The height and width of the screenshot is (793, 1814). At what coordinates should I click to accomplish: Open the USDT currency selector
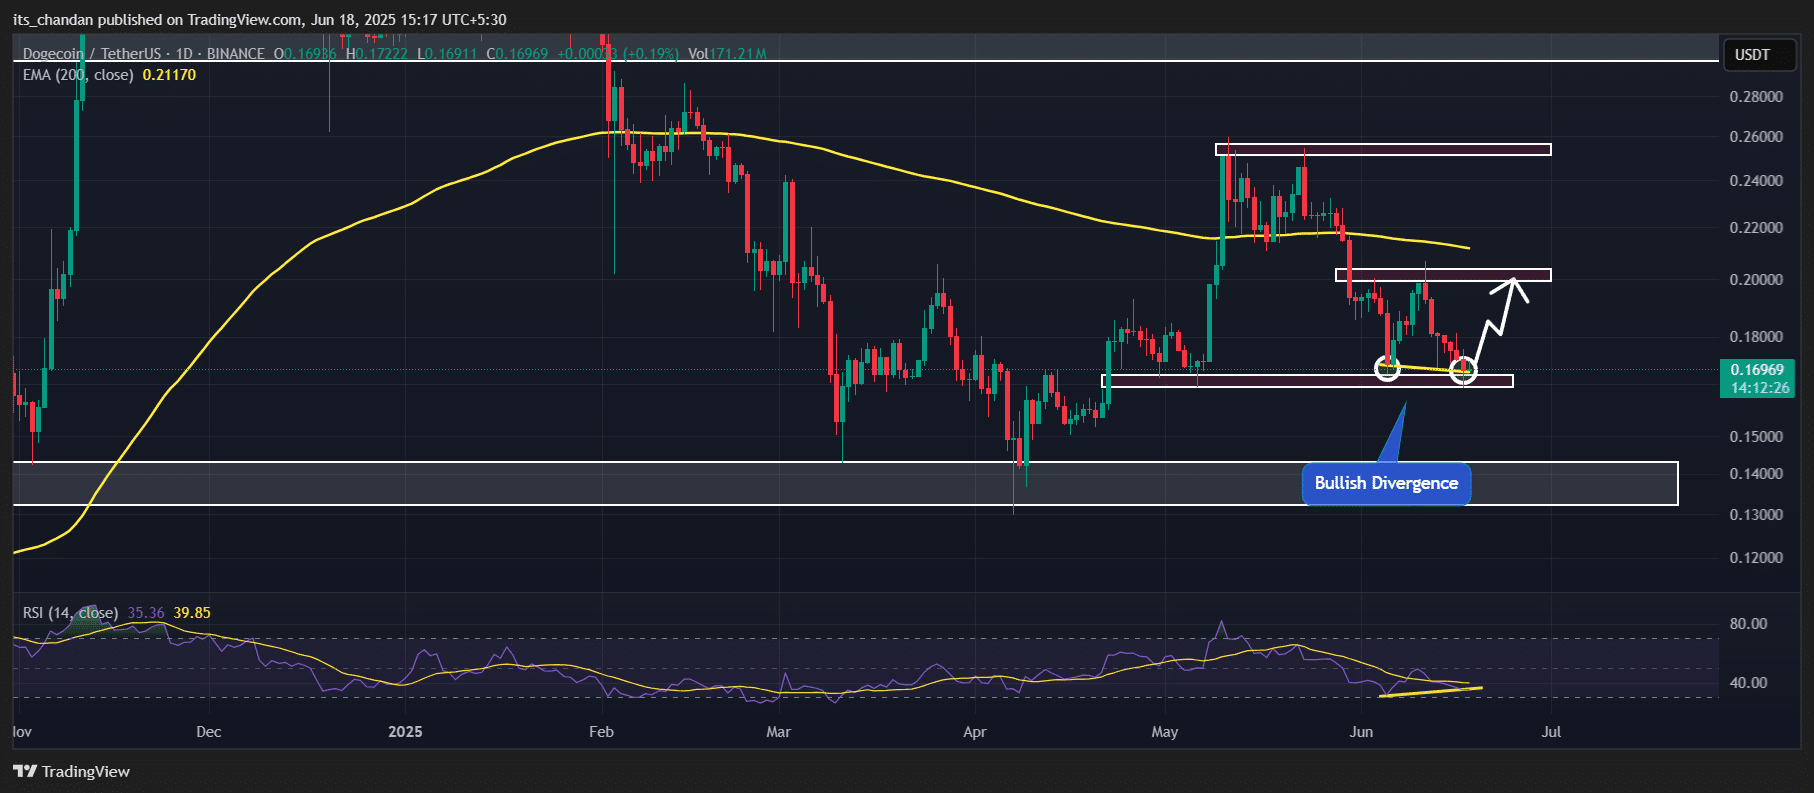(1752, 55)
